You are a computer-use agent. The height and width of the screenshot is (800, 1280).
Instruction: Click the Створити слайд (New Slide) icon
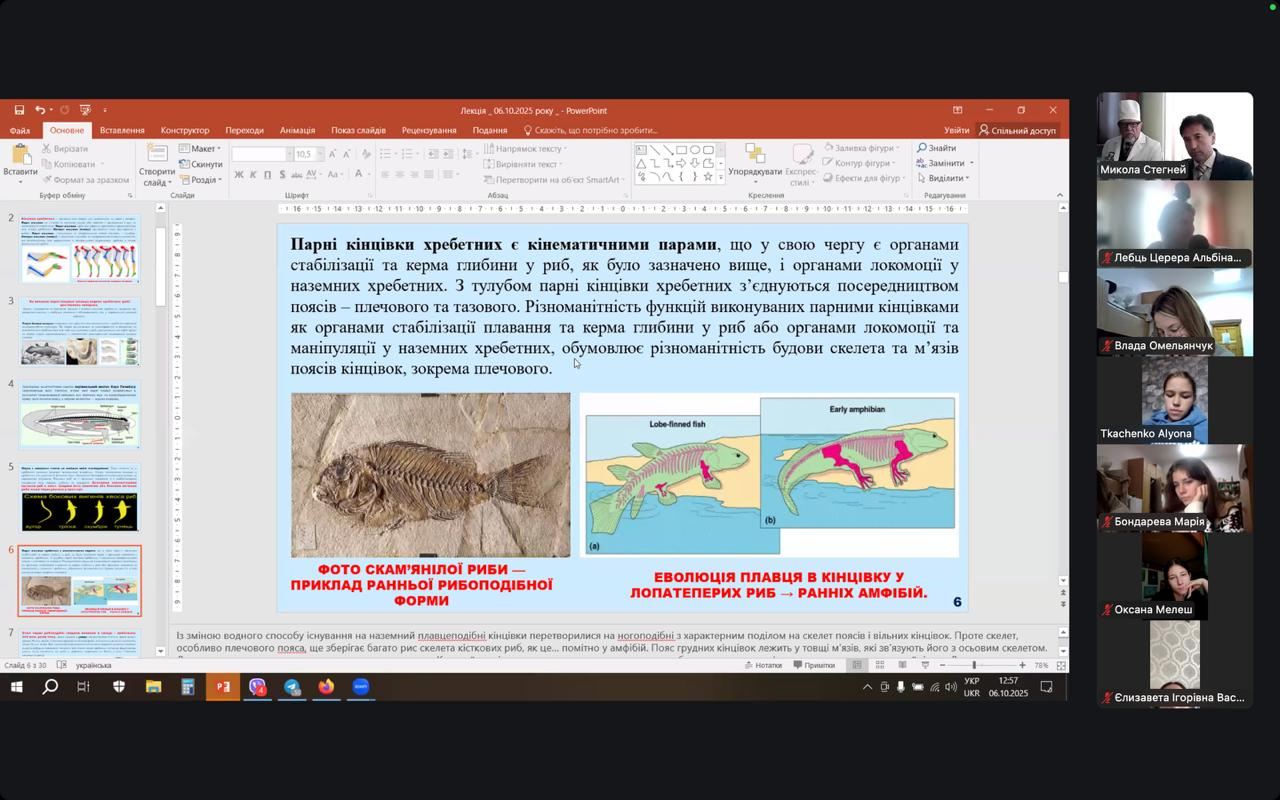157,154
